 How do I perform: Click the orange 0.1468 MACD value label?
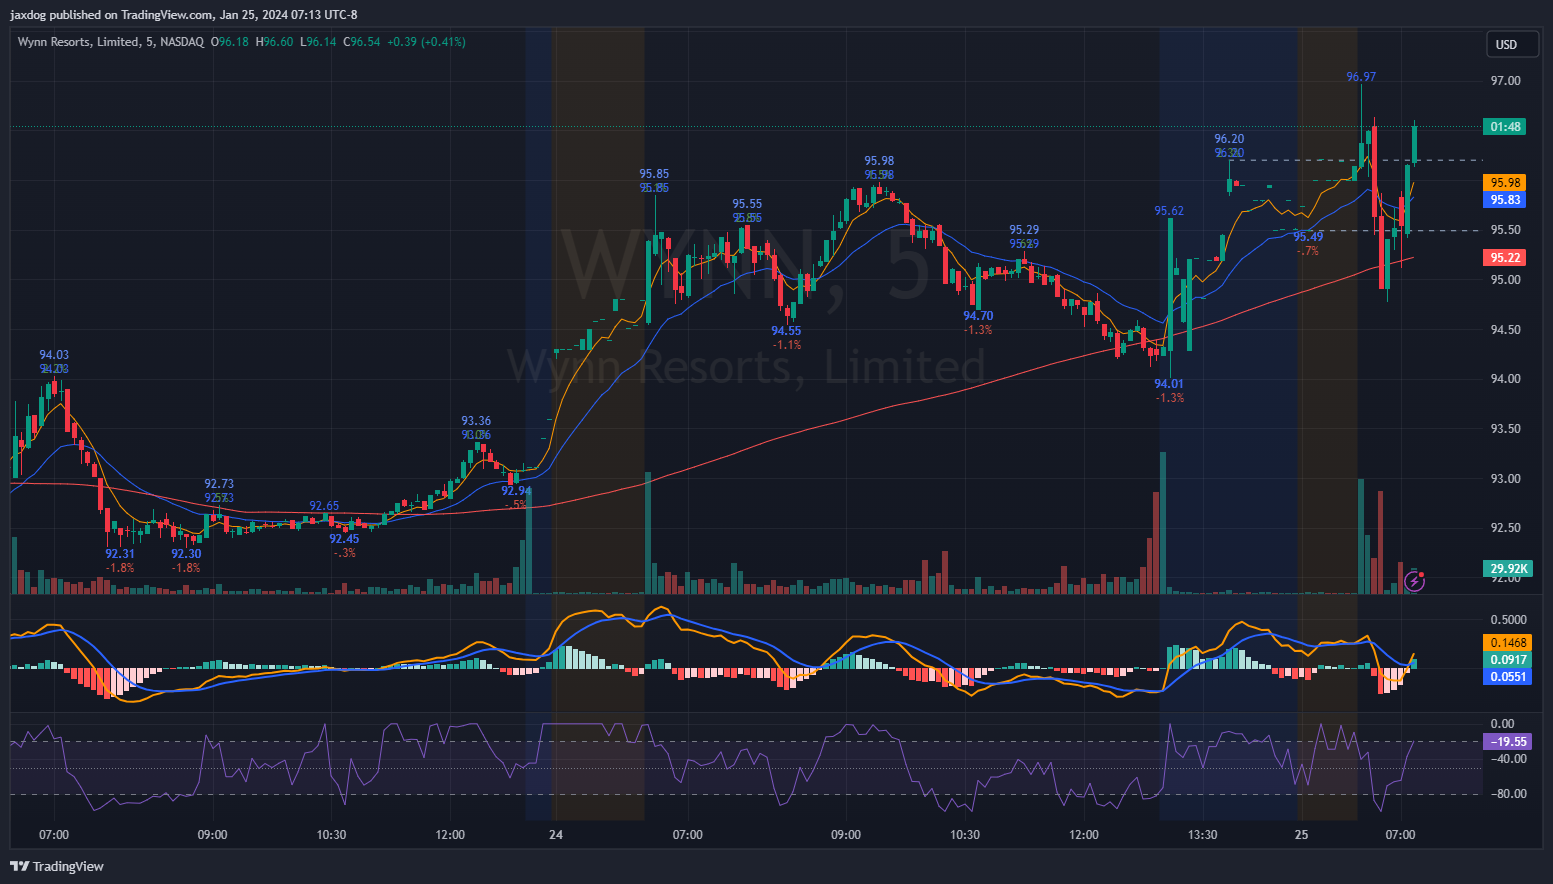(1508, 643)
